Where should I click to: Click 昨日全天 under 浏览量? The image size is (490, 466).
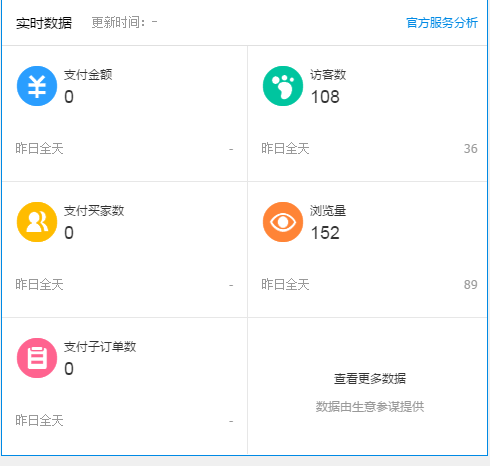pyautogui.click(x=285, y=284)
